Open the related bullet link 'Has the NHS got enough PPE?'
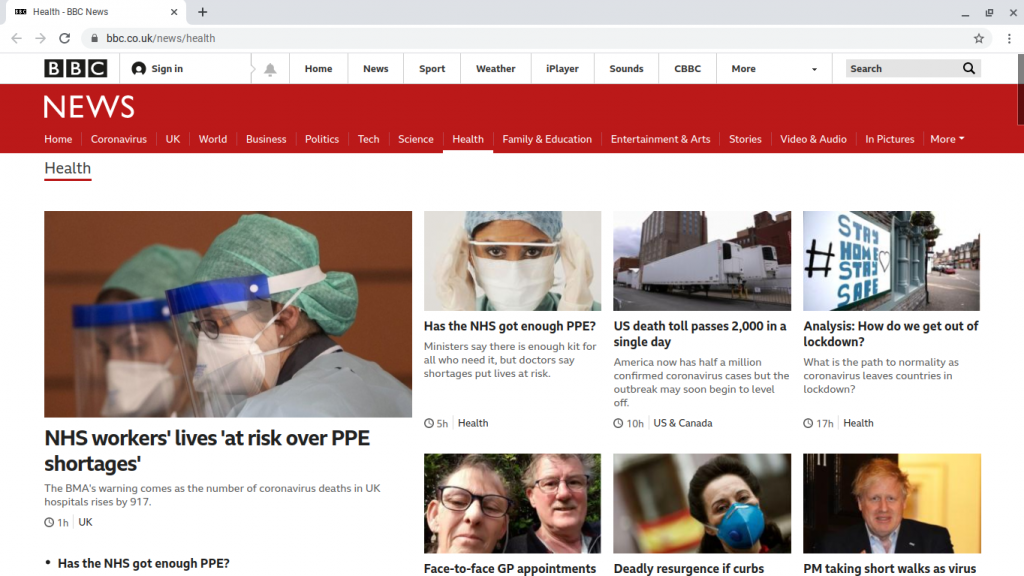 click(x=144, y=564)
